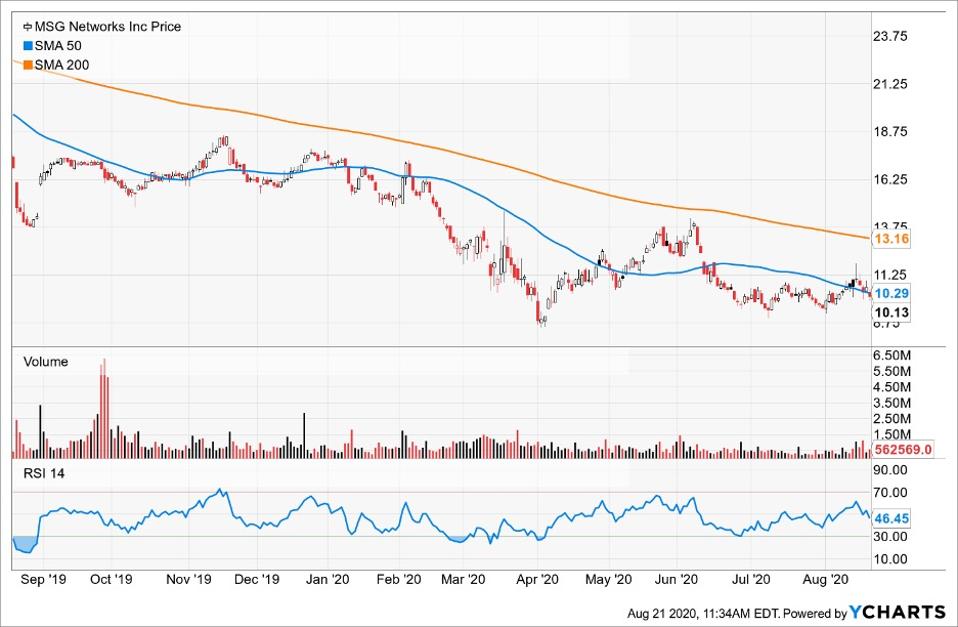The width and height of the screenshot is (958, 627).
Task: Click the YCHARTS logo
Action: pos(898,612)
